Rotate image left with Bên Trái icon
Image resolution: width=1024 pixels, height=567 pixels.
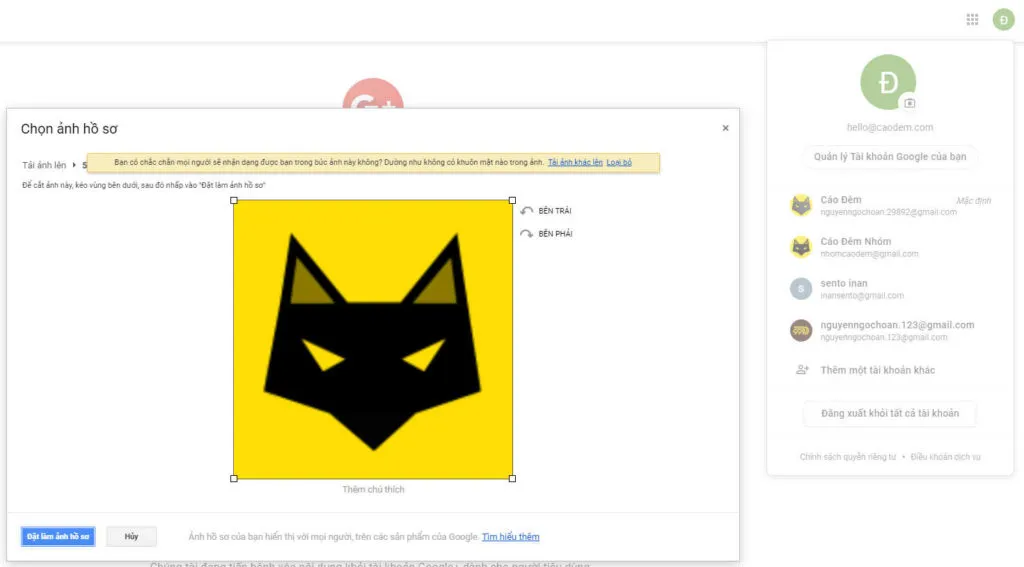point(527,211)
